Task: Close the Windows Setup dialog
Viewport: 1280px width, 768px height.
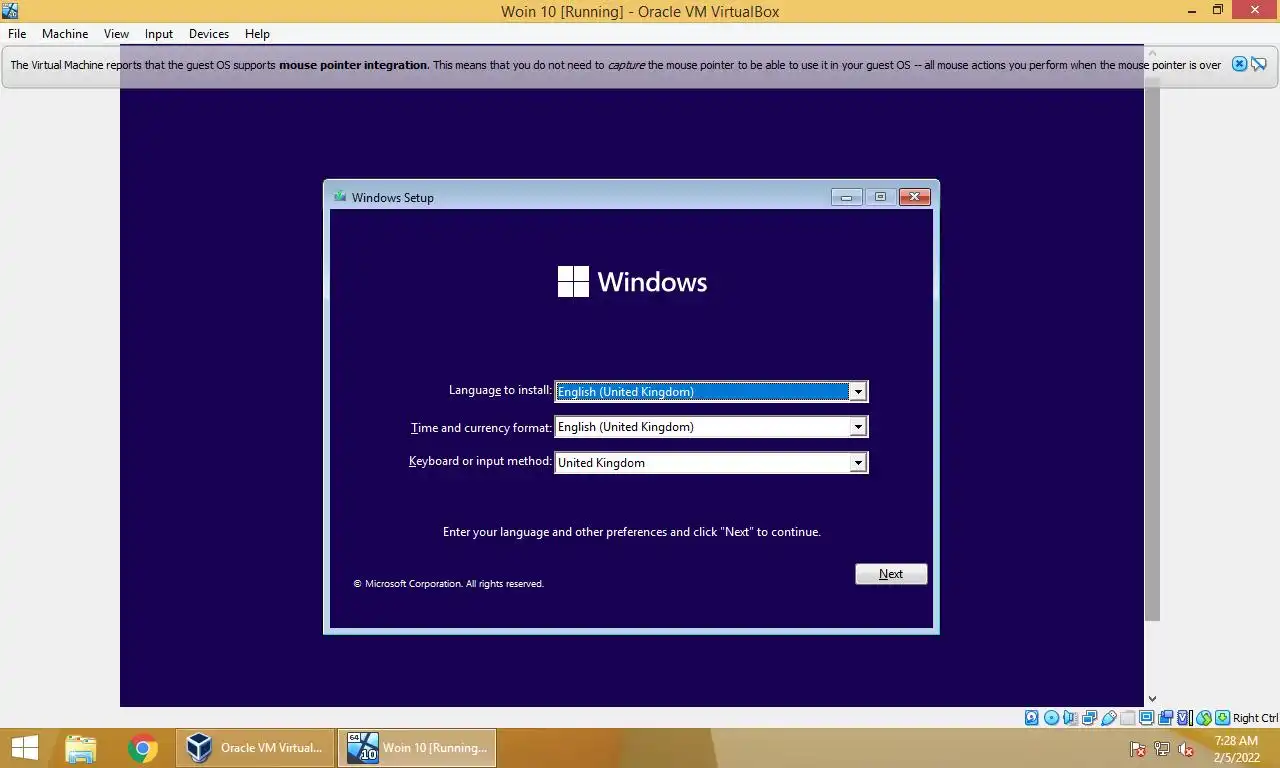Action: [x=915, y=197]
